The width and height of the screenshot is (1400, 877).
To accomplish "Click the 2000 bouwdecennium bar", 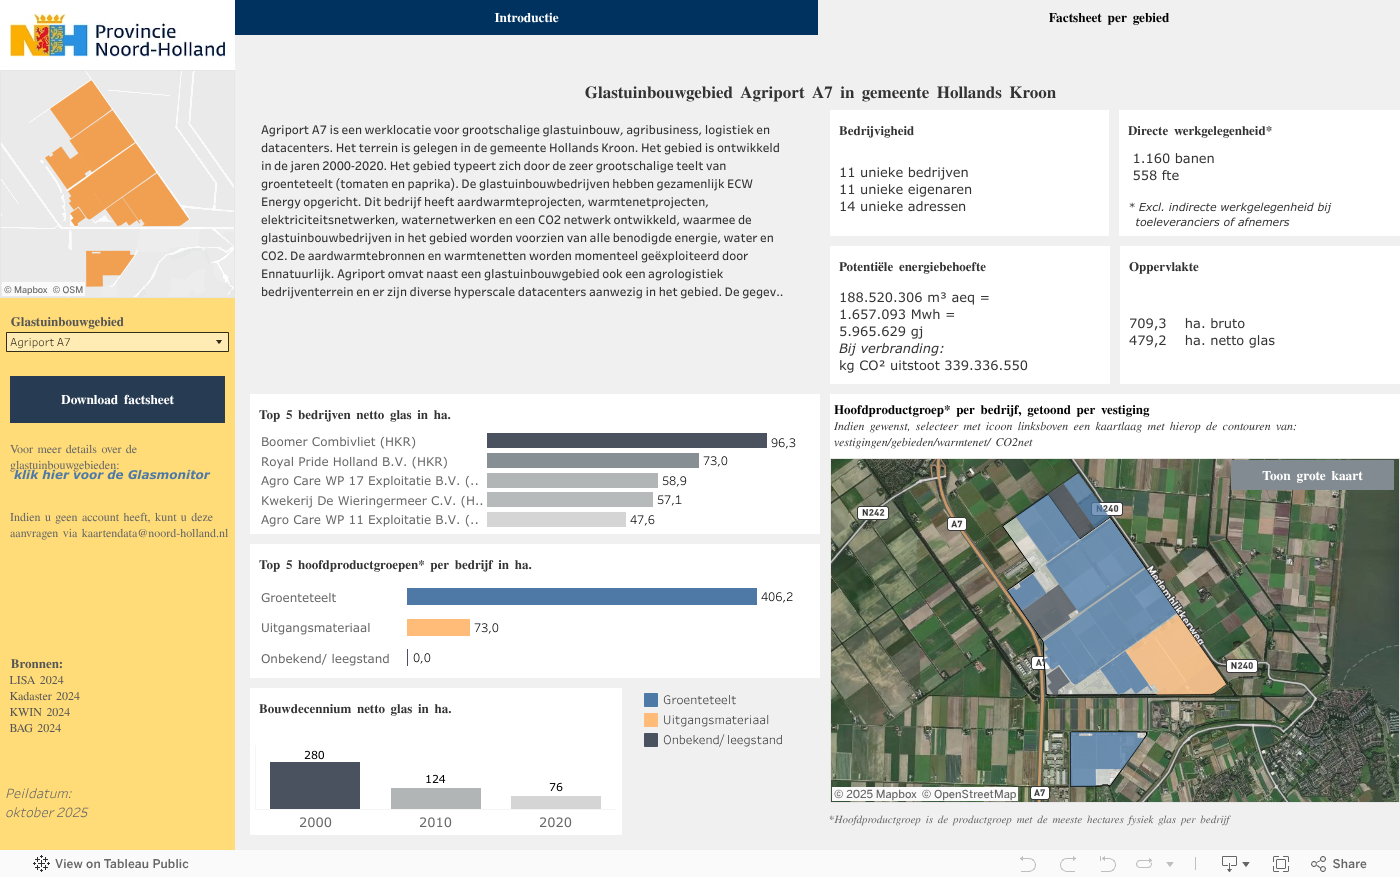I will point(315,786).
